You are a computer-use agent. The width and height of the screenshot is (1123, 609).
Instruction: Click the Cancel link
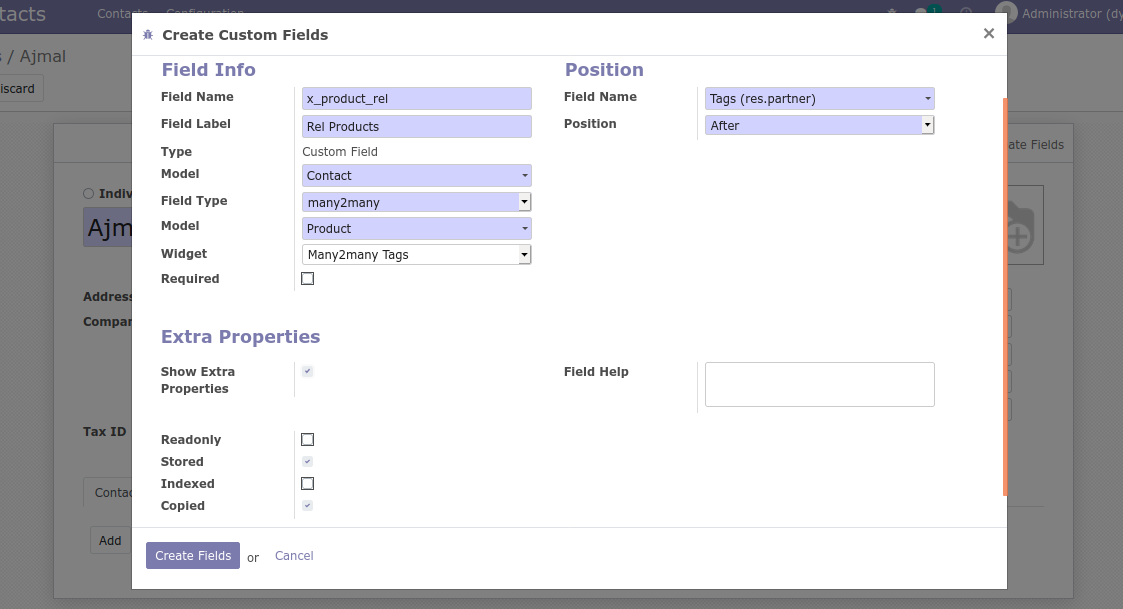(294, 556)
